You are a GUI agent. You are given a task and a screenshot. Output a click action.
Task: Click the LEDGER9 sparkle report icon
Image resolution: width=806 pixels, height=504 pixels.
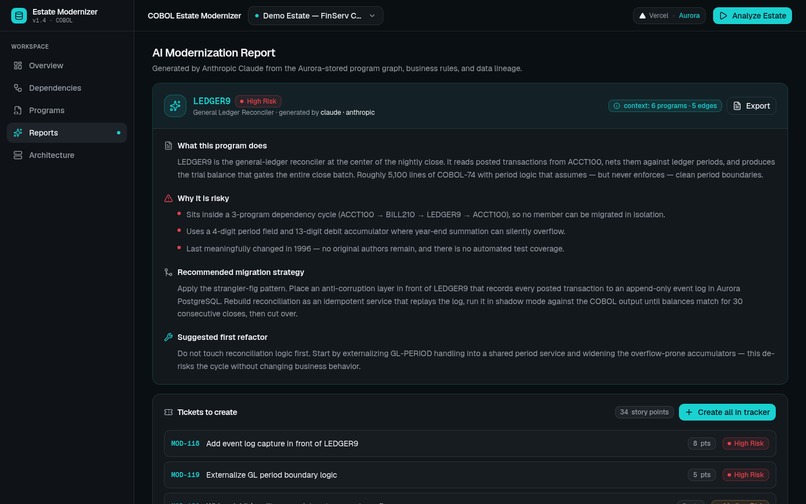(x=175, y=106)
